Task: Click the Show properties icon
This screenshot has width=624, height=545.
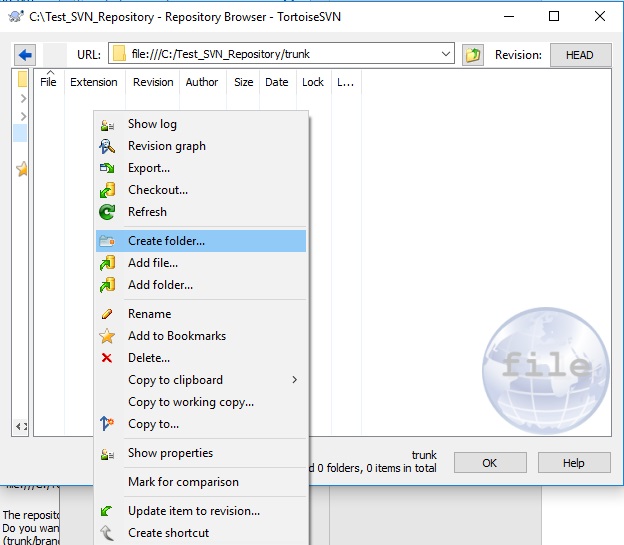Action: 107,454
